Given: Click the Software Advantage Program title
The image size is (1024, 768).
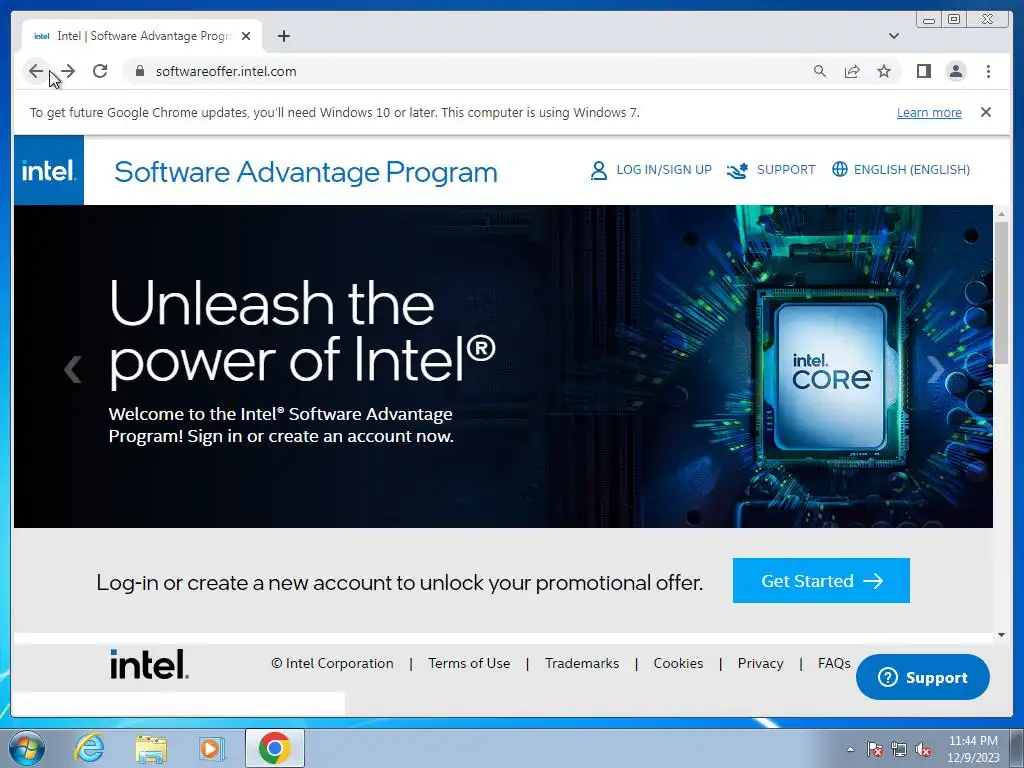Looking at the screenshot, I should 306,172.
